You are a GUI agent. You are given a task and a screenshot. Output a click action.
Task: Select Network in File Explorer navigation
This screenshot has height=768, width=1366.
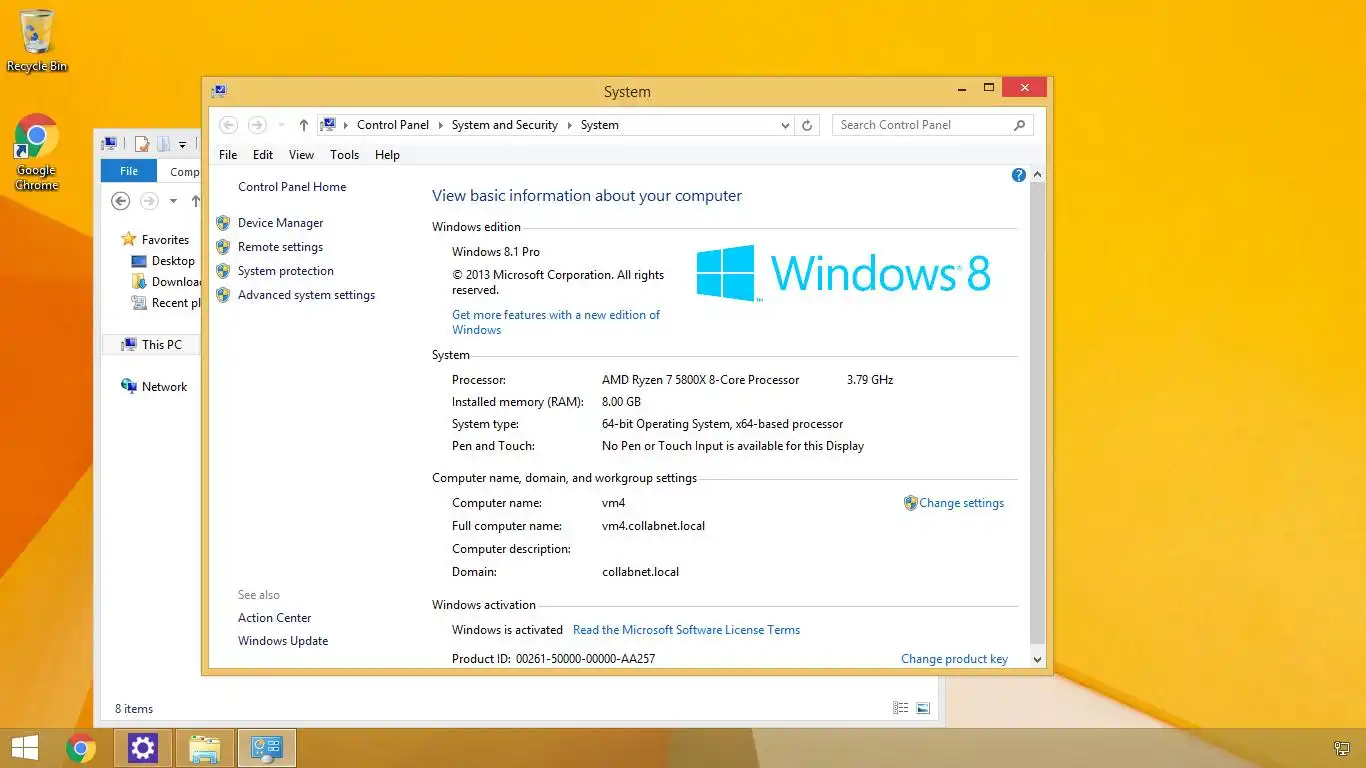pyautogui.click(x=154, y=386)
